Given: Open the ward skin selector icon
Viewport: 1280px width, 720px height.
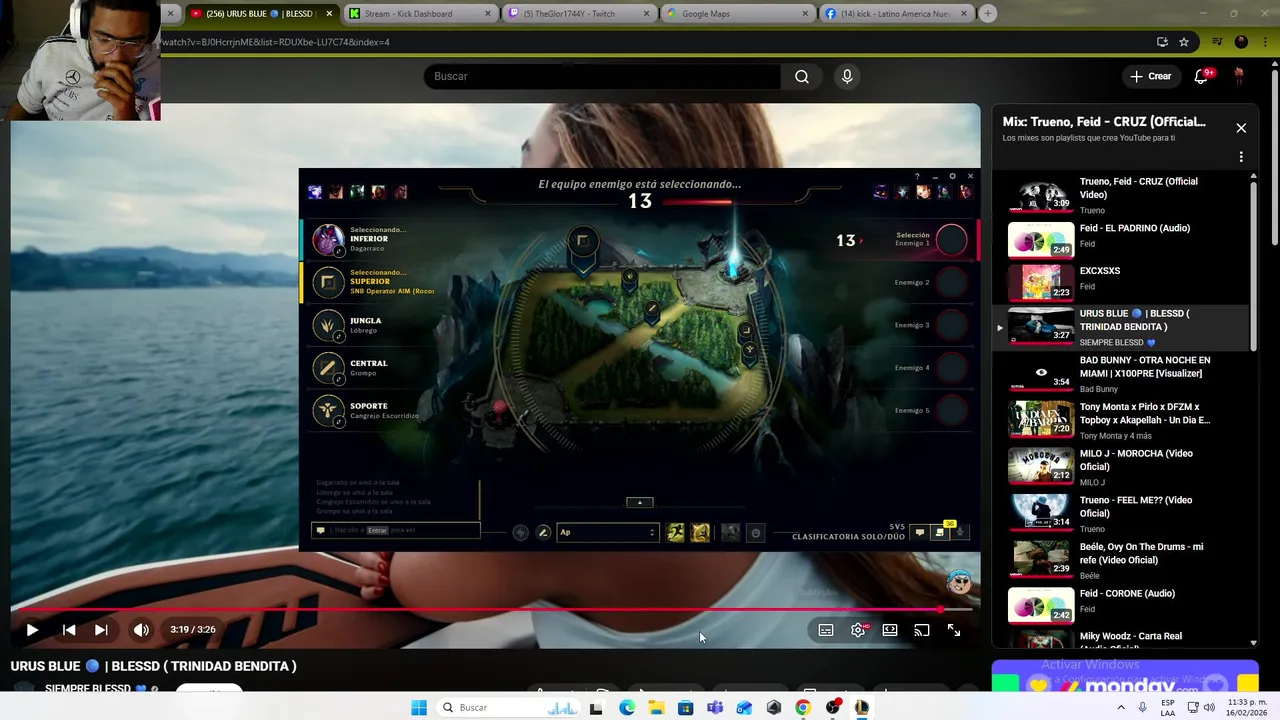Looking at the screenshot, I should click(730, 533).
